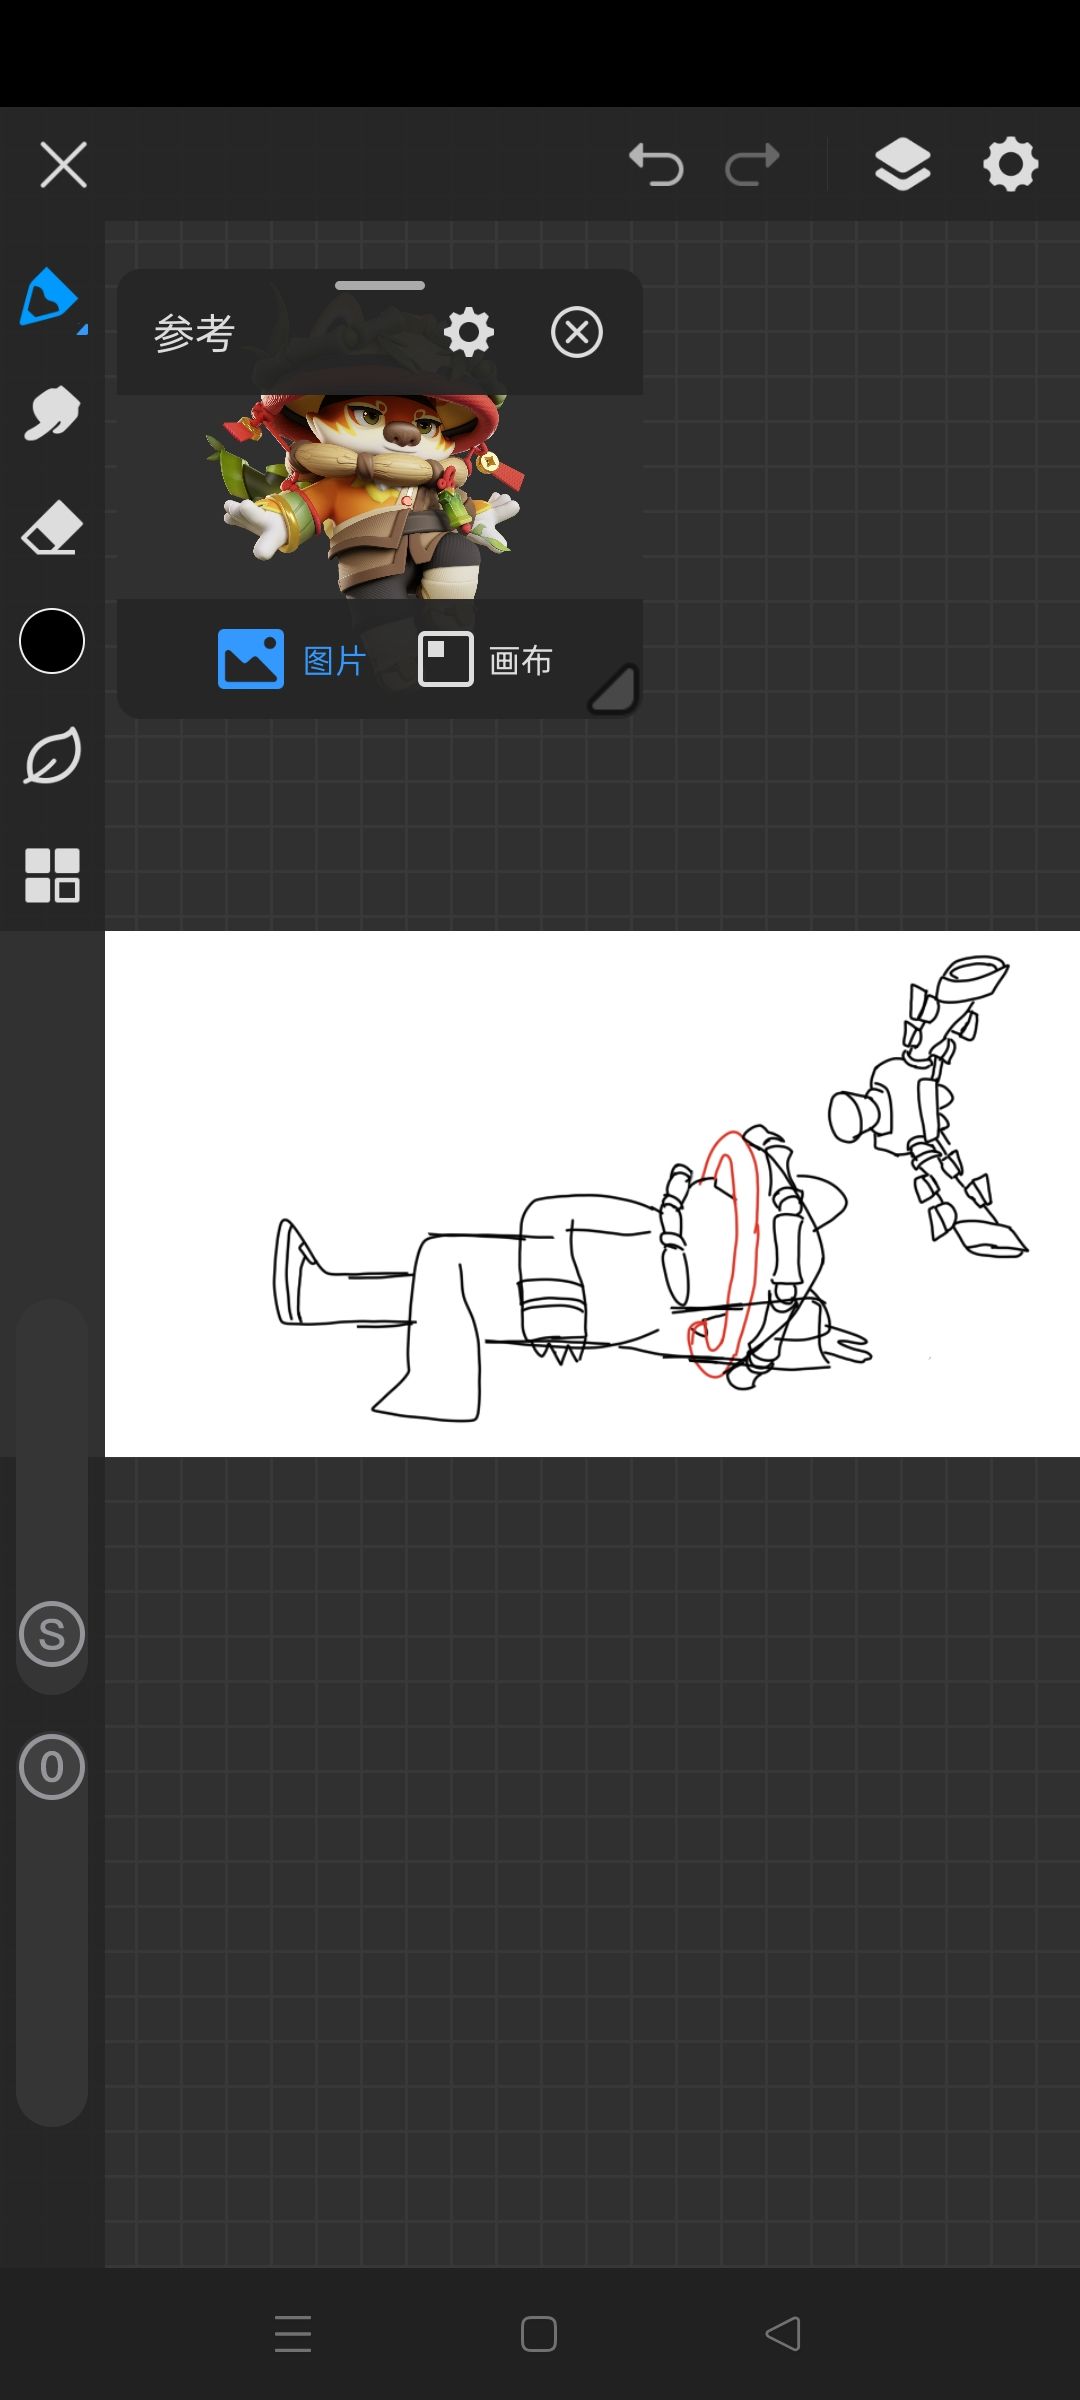The width and height of the screenshot is (1080, 2400).
Task: Select the blue brush pen tool
Action: 50,298
